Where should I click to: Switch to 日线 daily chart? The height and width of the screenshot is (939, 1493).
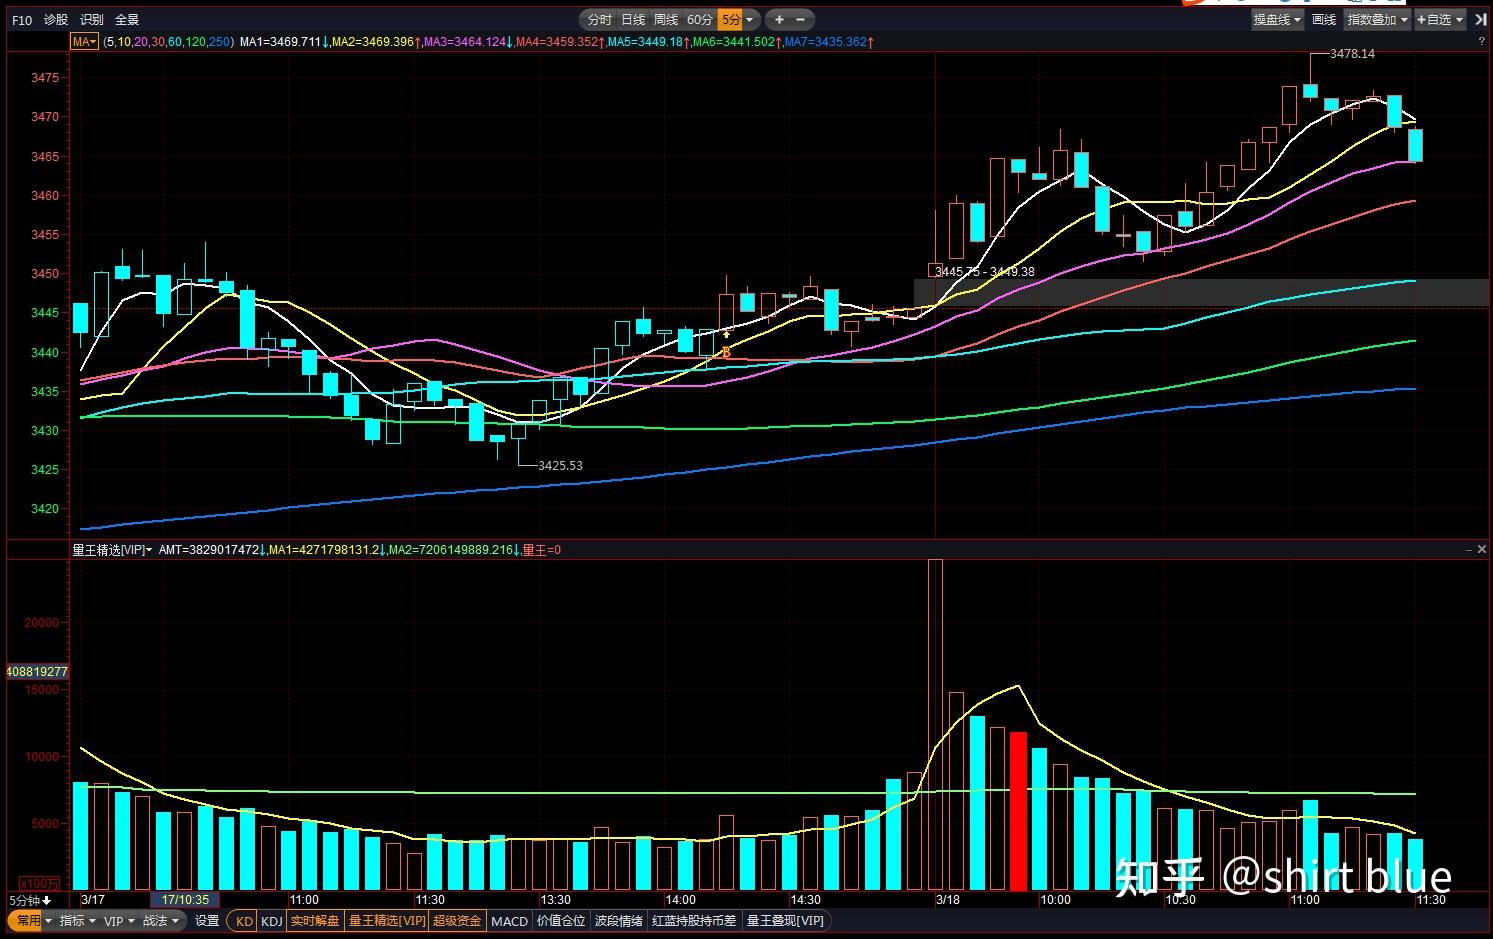click(633, 20)
